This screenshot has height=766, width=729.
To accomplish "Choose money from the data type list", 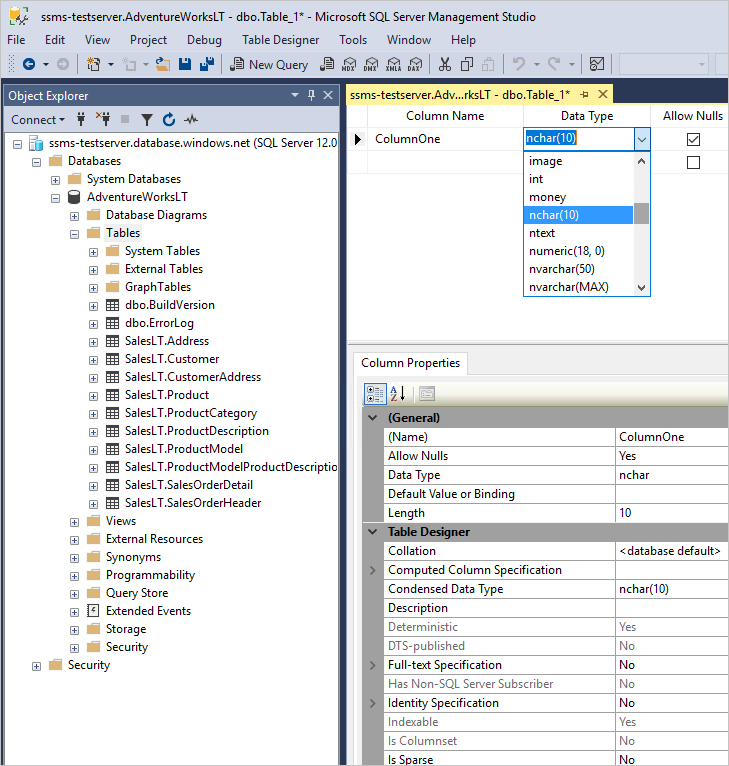I will click(x=579, y=197).
